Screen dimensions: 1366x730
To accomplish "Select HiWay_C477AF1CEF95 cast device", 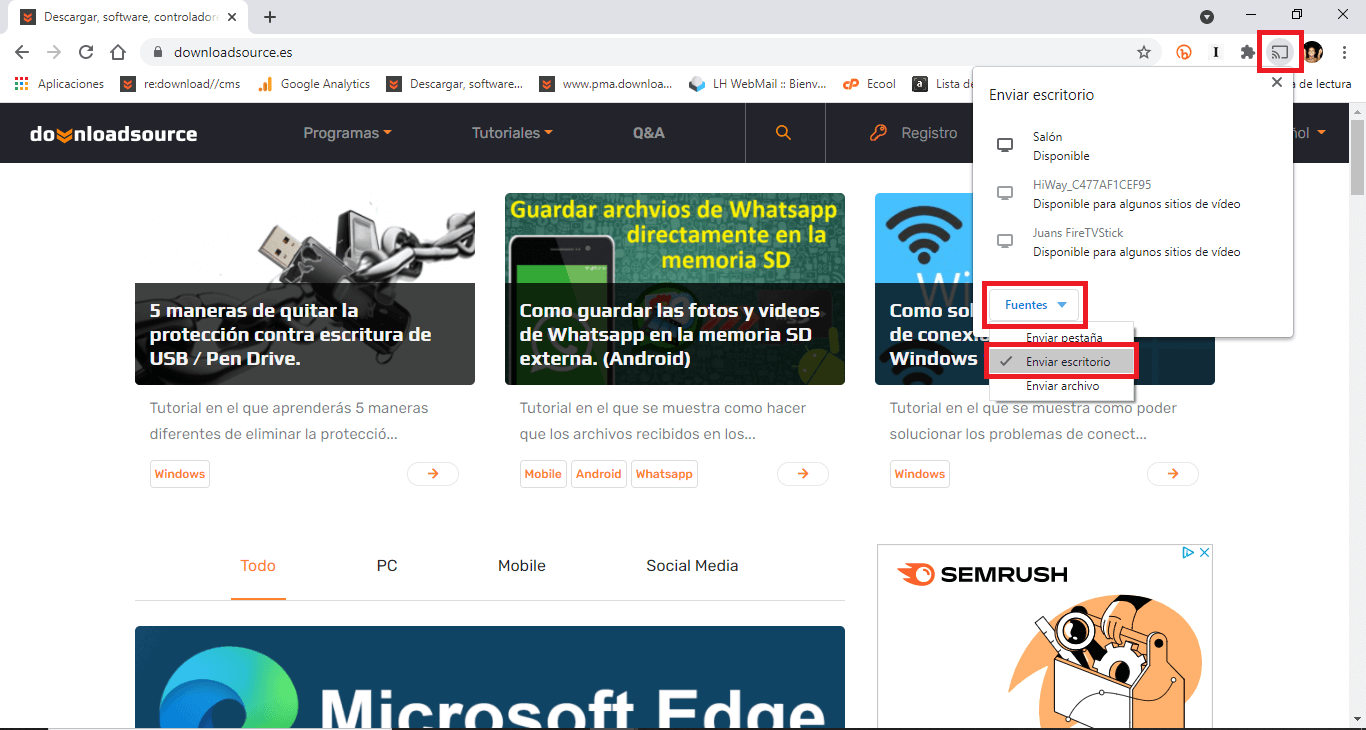I will pyautogui.click(x=1132, y=194).
